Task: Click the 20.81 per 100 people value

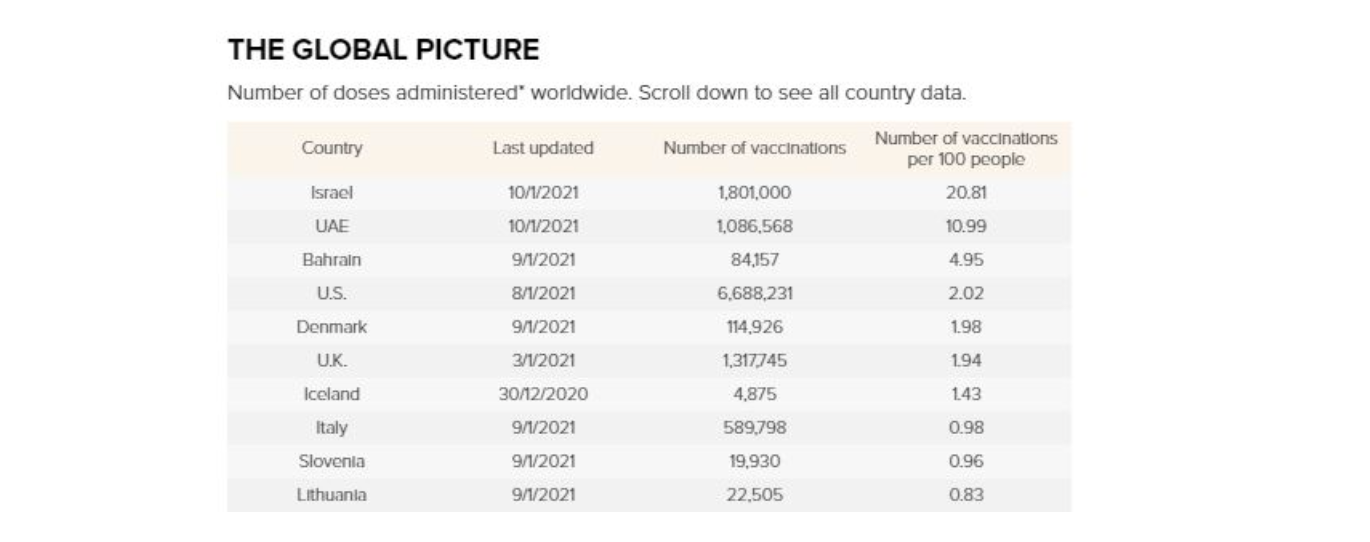Action: (x=965, y=192)
